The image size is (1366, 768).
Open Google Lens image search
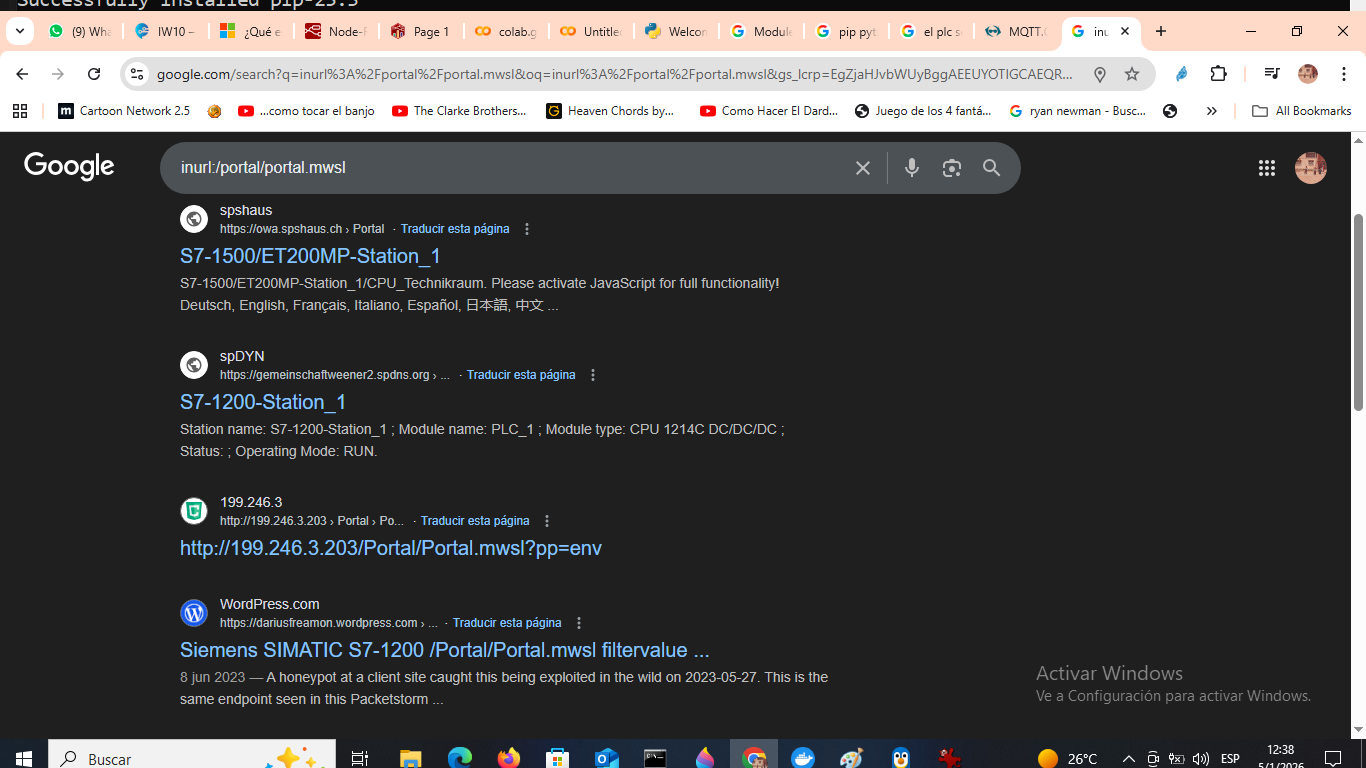click(x=951, y=168)
